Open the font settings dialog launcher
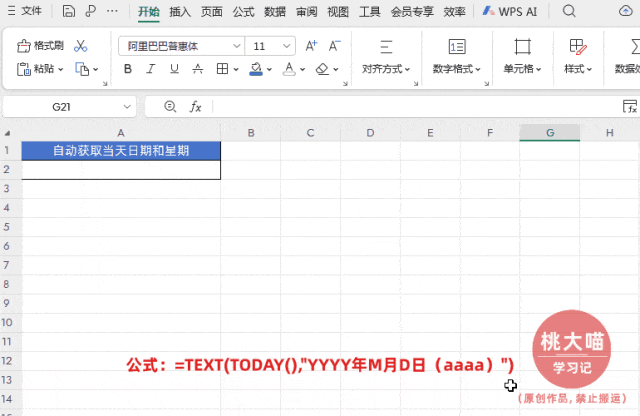Viewport: 640px width, 416px height. pos(345,84)
